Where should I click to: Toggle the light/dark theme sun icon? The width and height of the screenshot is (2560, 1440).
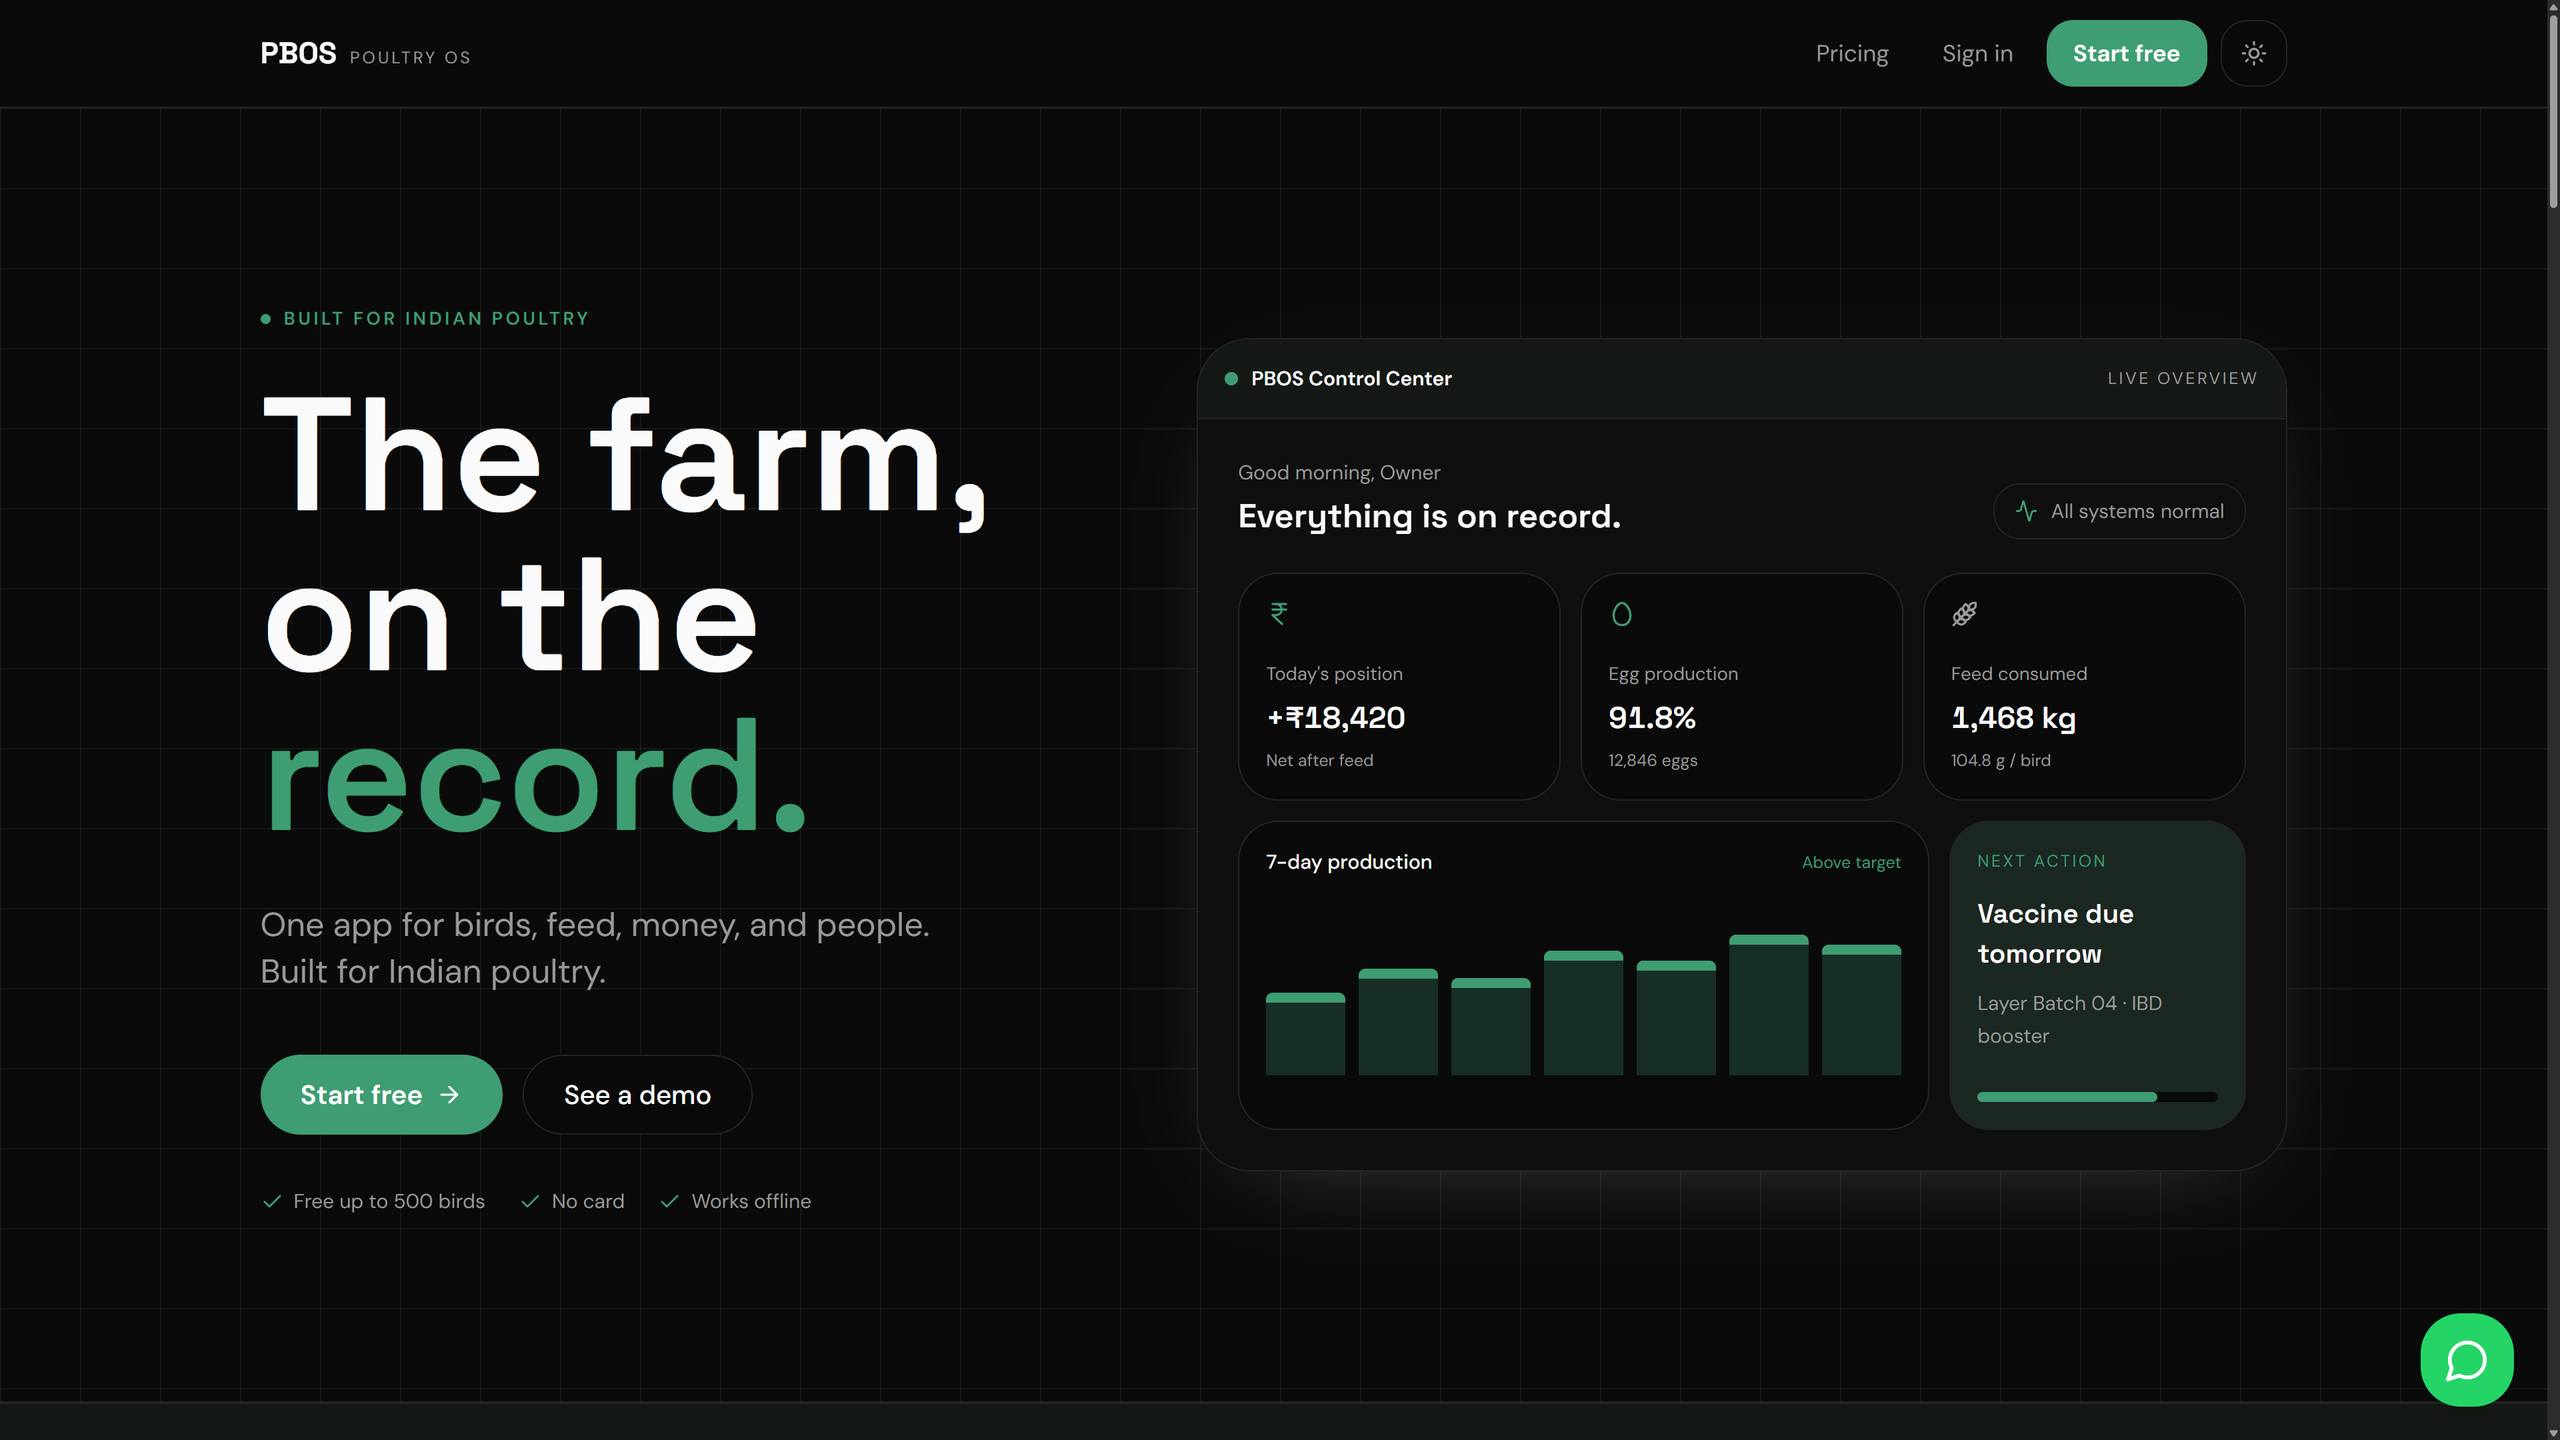point(2253,53)
